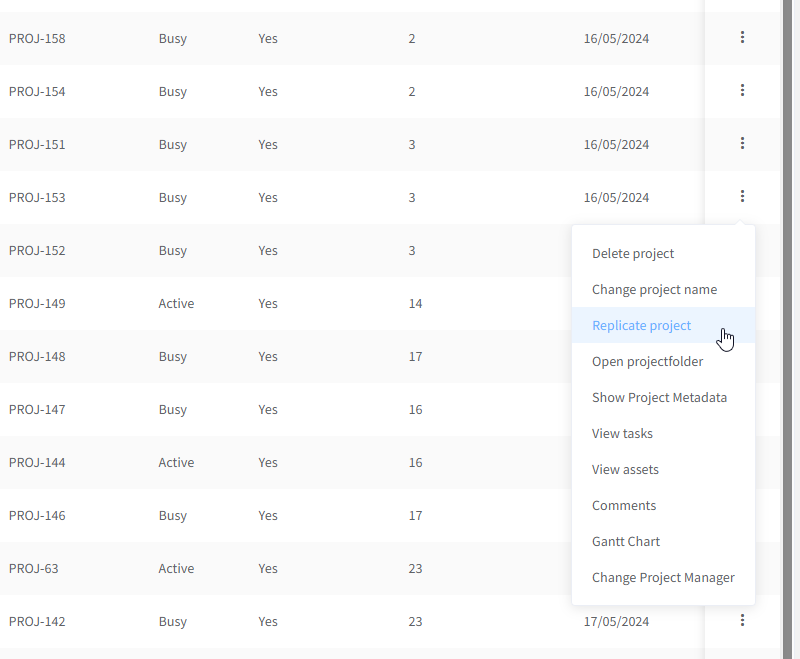
Task: Click the PROJ-149 project name
Action: pyautogui.click(x=37, y=304)
